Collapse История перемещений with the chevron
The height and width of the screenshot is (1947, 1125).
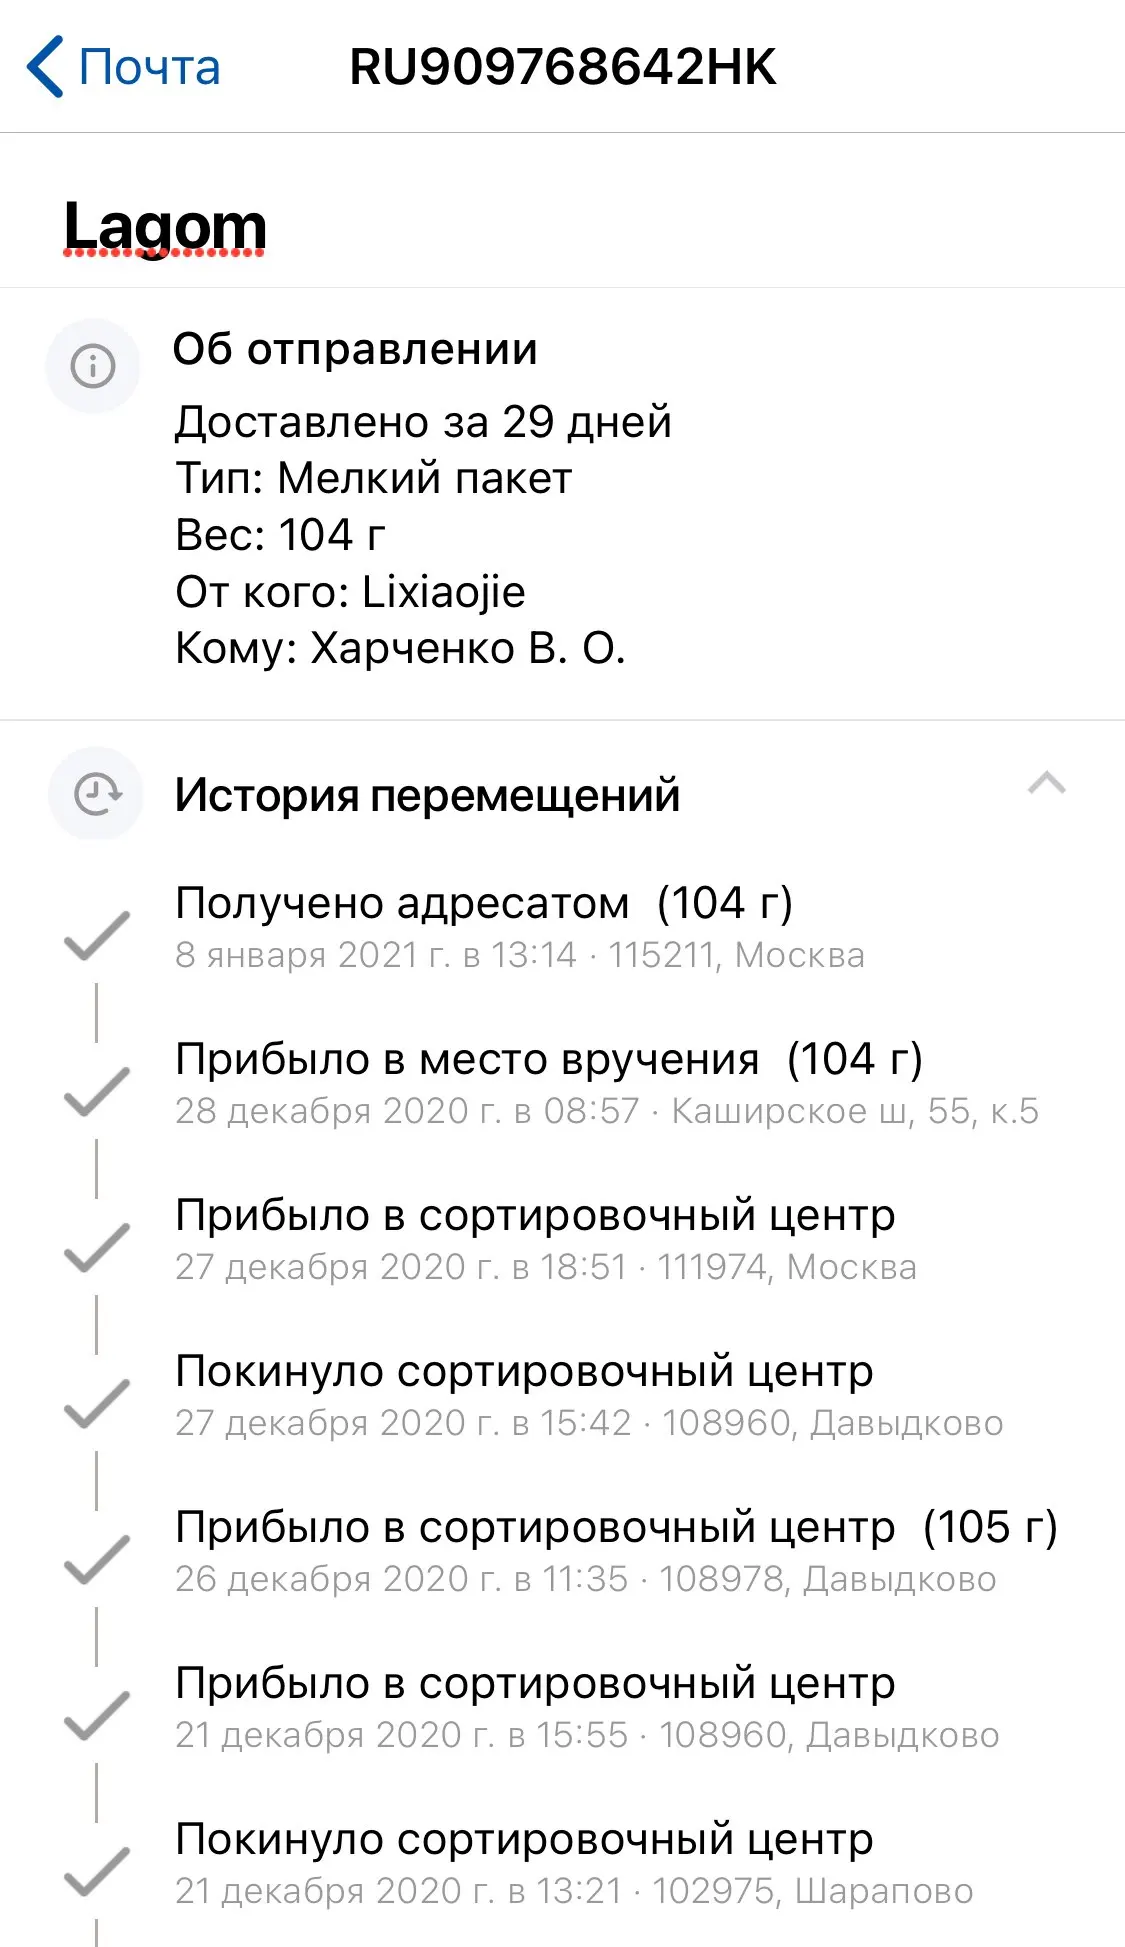pos(1046,783)
